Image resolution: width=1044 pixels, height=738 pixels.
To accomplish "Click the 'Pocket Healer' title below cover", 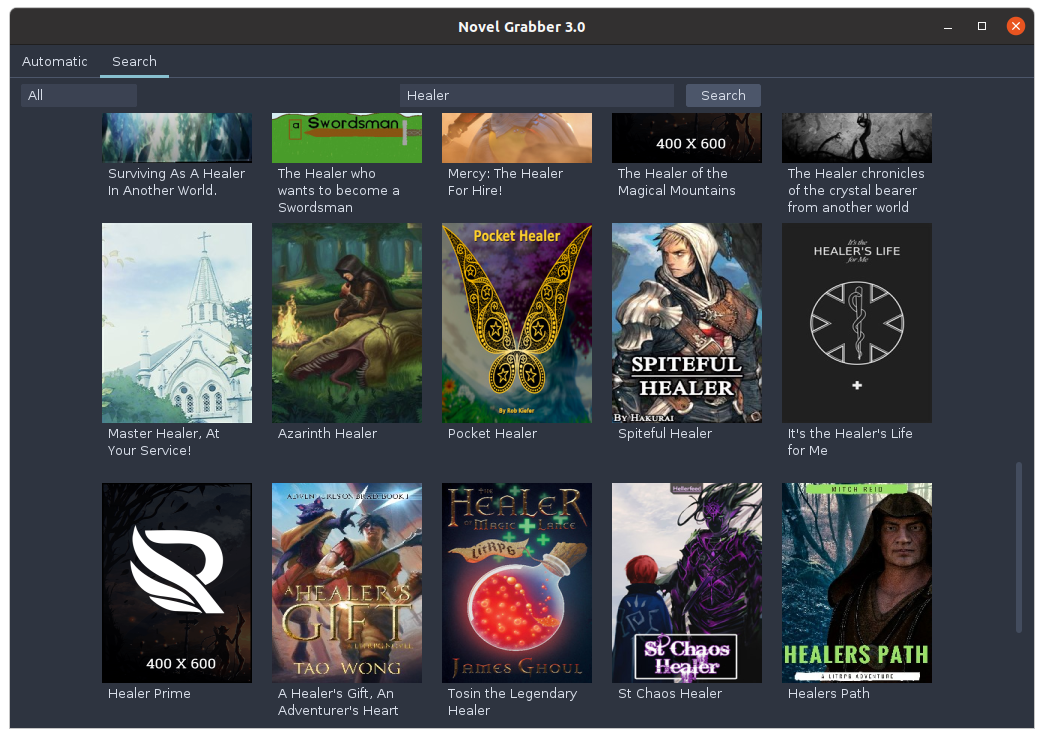I will 492,434.
